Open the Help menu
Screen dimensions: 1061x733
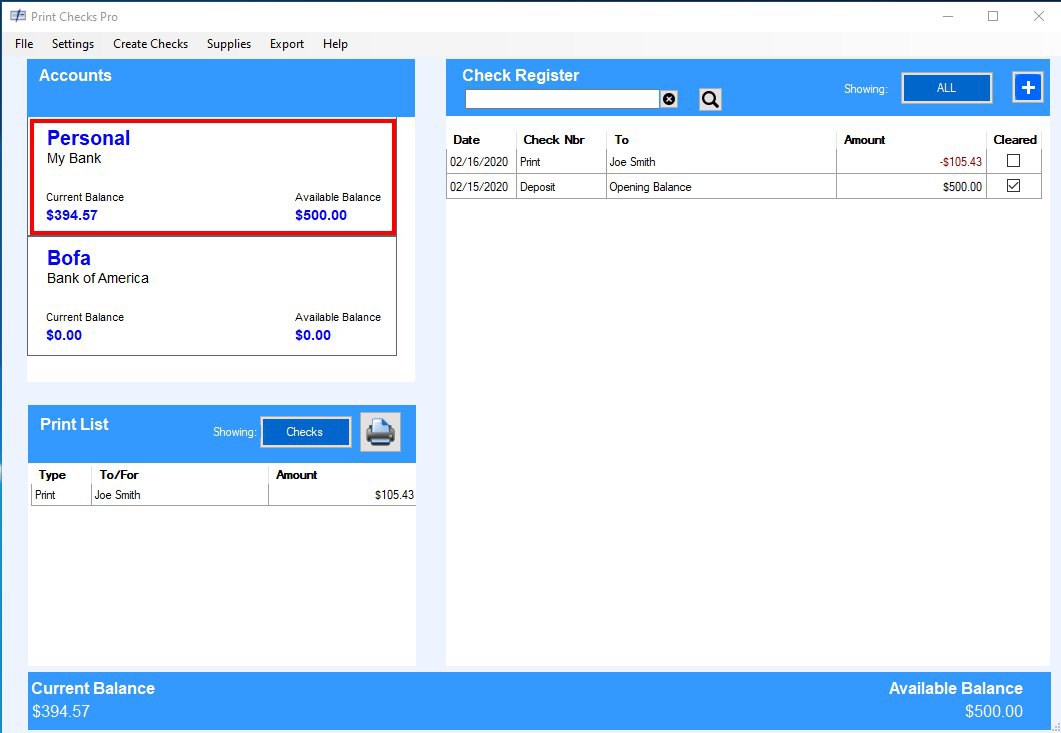click(335, 44)
